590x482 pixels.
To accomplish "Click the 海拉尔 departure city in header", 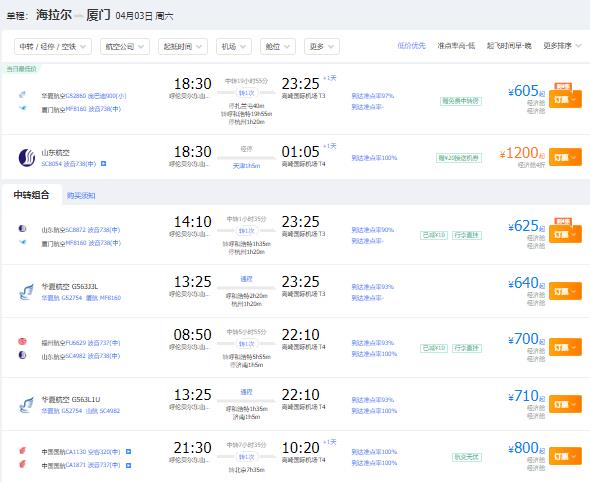I will tap(54, 15).
